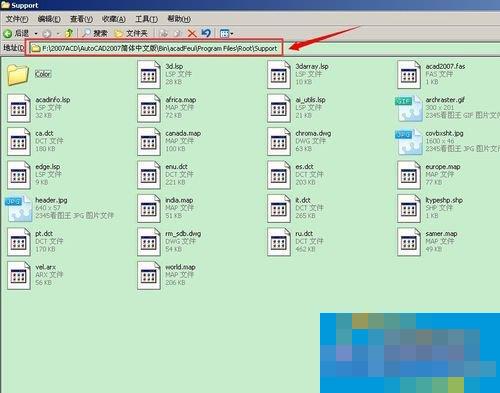Click the ru.dct file name
Viewport: 500px width, 393px height.
click(304, 234)
